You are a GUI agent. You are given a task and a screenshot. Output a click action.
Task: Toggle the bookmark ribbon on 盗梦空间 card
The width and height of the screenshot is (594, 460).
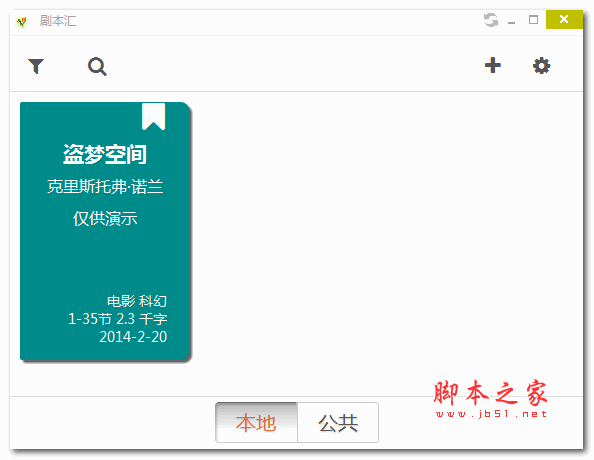153,116
